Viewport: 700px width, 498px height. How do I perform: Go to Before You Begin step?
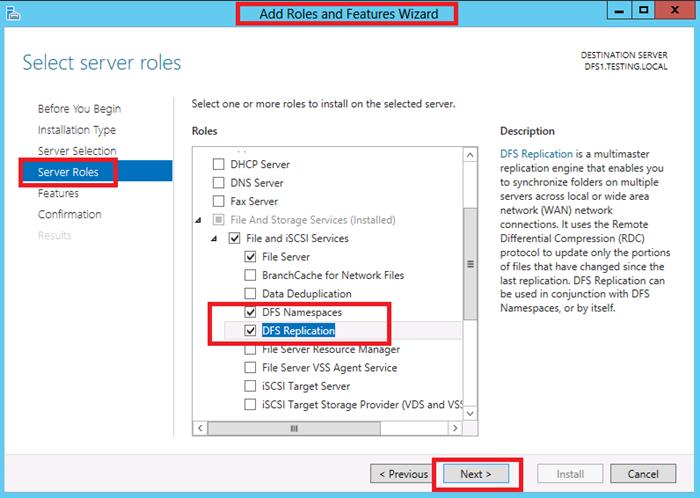point(79,109)
